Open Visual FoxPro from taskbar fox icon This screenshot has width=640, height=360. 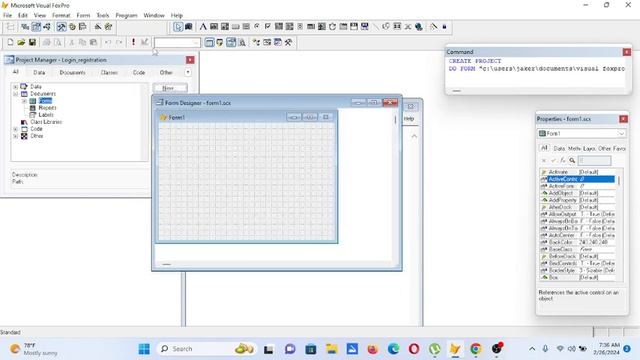(455, 349)
